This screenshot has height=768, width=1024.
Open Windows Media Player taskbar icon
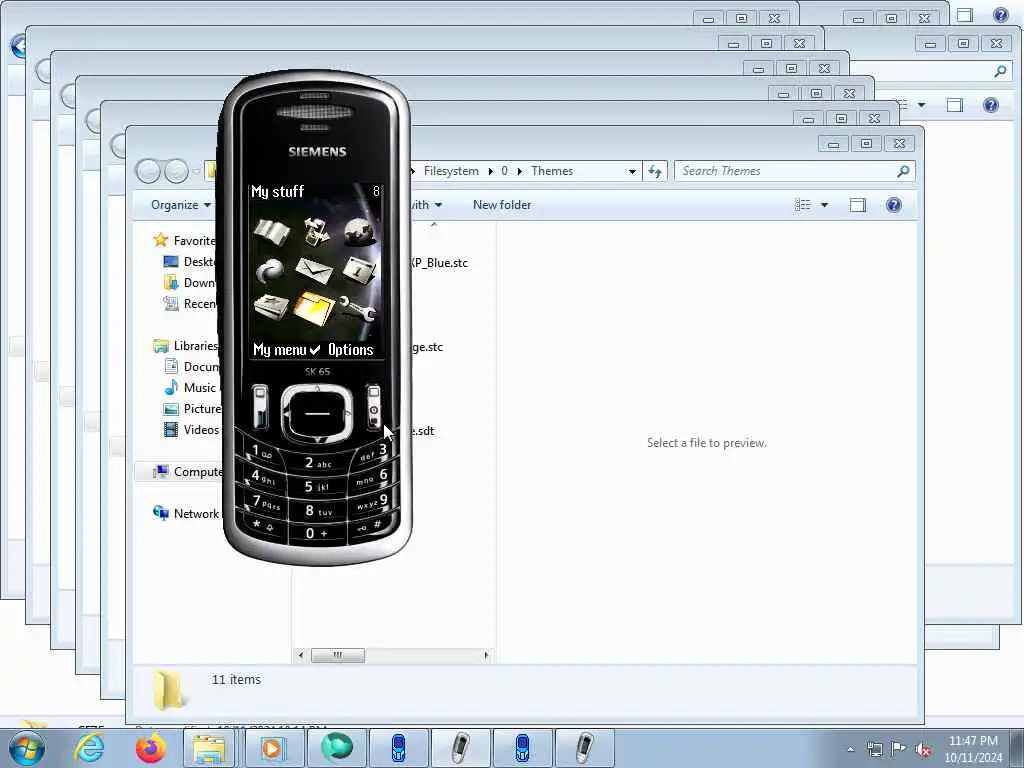click(273, 748)
